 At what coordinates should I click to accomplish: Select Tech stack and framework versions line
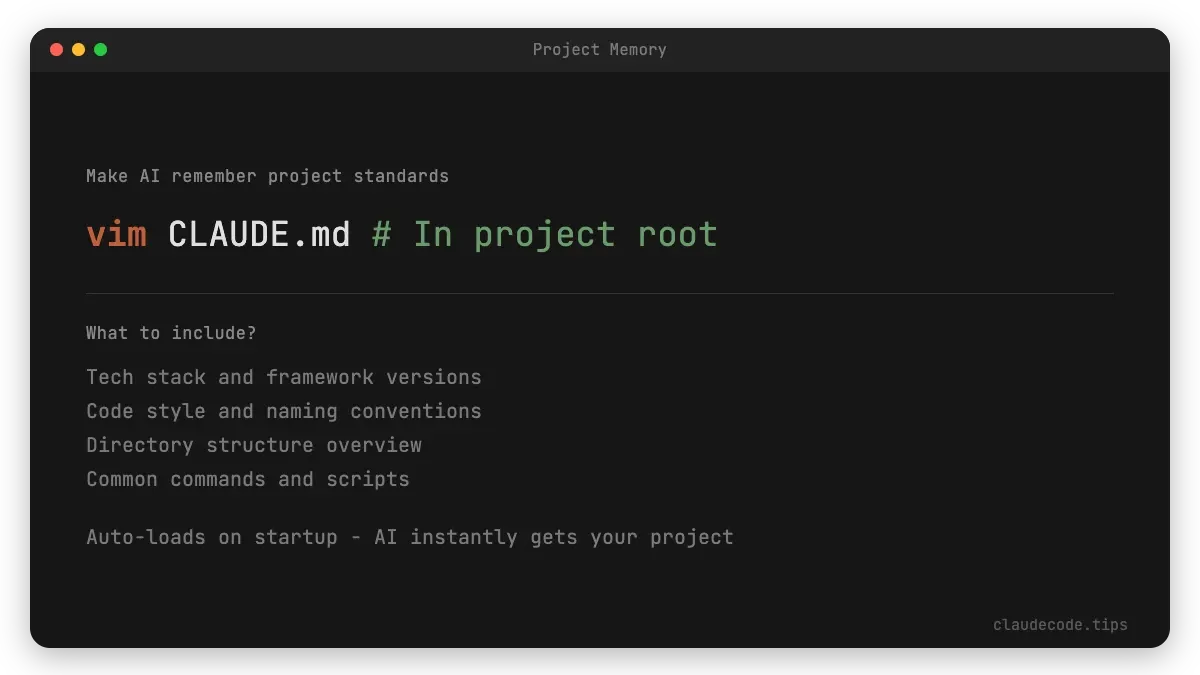(x=283, y=377)
